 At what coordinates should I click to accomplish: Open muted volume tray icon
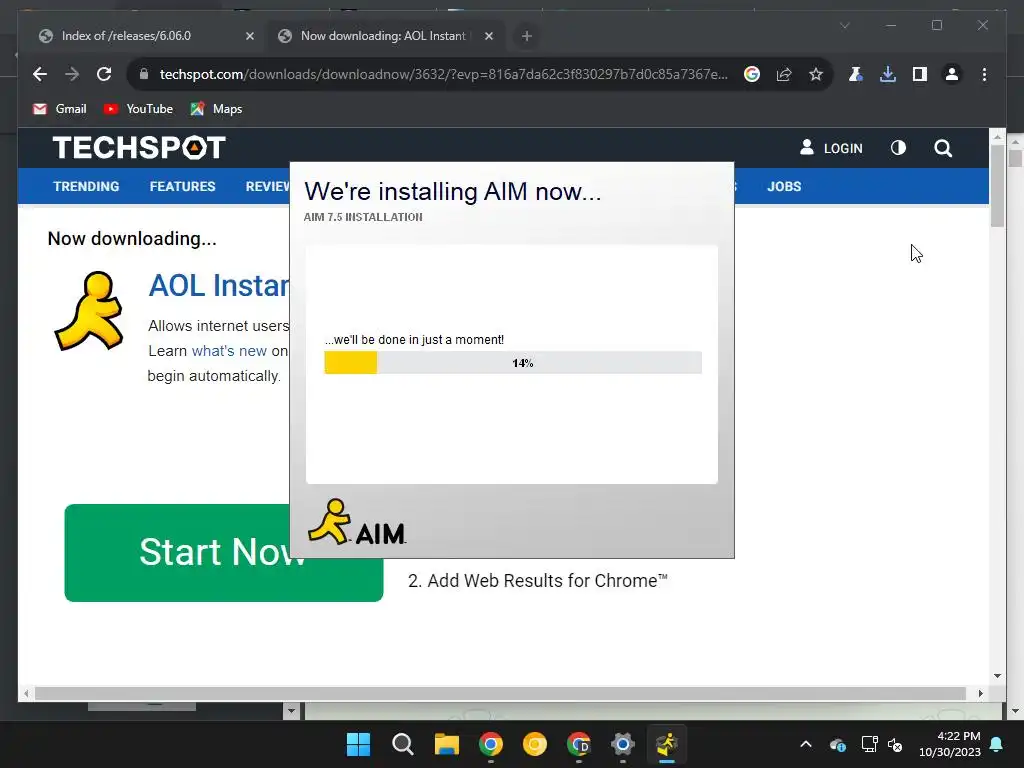coord(895,744)
